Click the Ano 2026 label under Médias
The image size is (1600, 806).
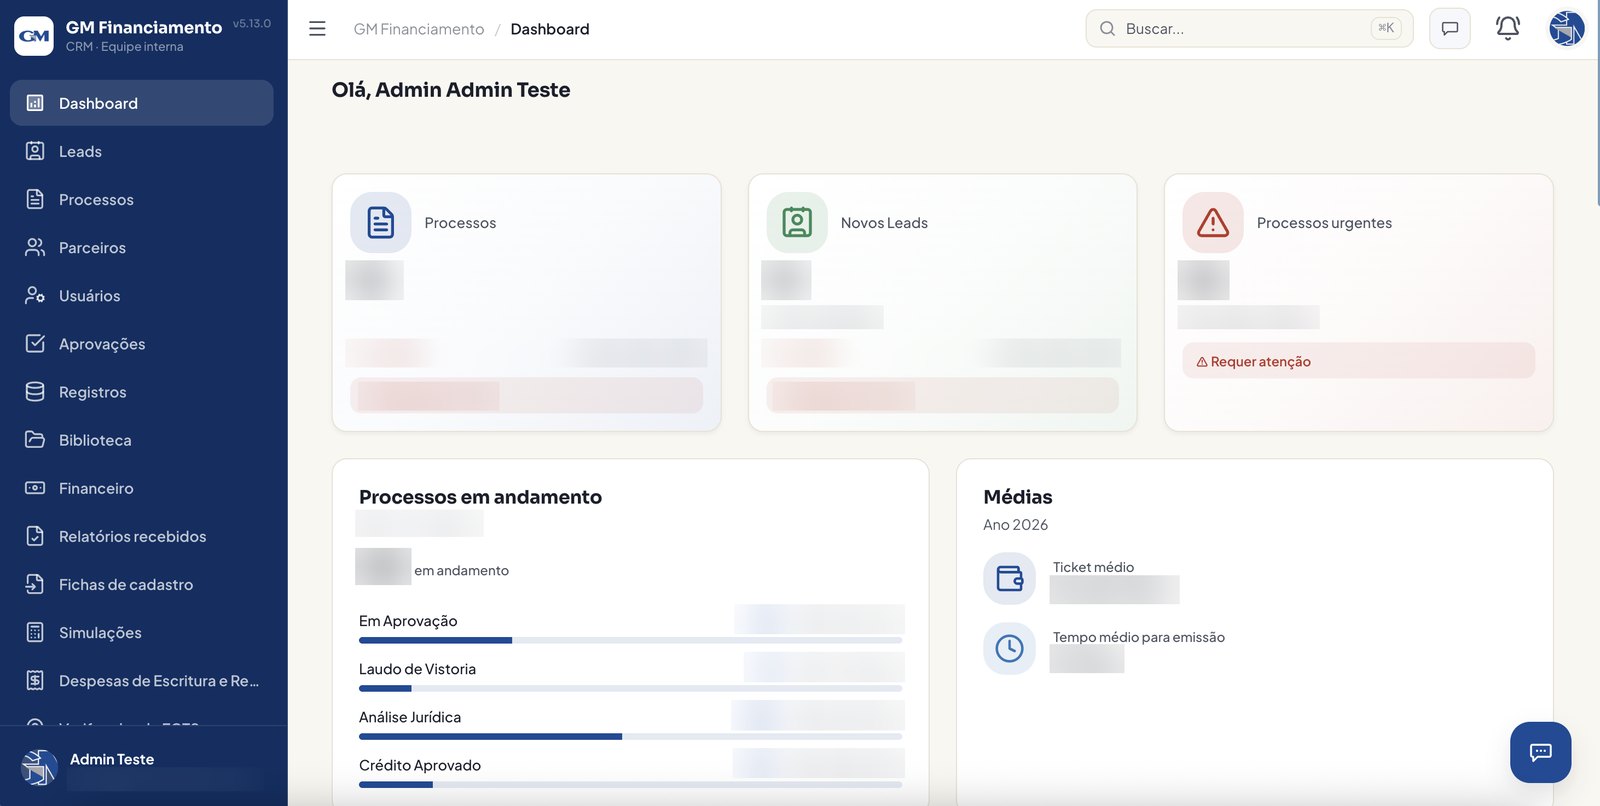[1015, 524]
